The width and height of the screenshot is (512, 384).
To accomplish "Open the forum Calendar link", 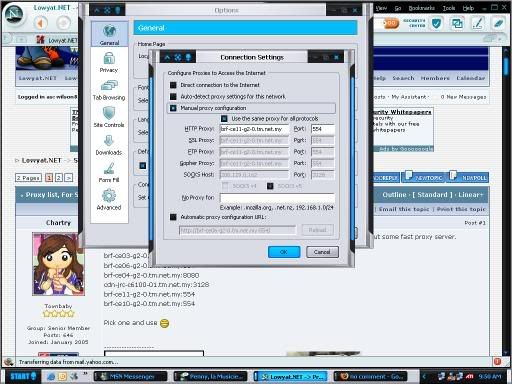I will 471,78.
